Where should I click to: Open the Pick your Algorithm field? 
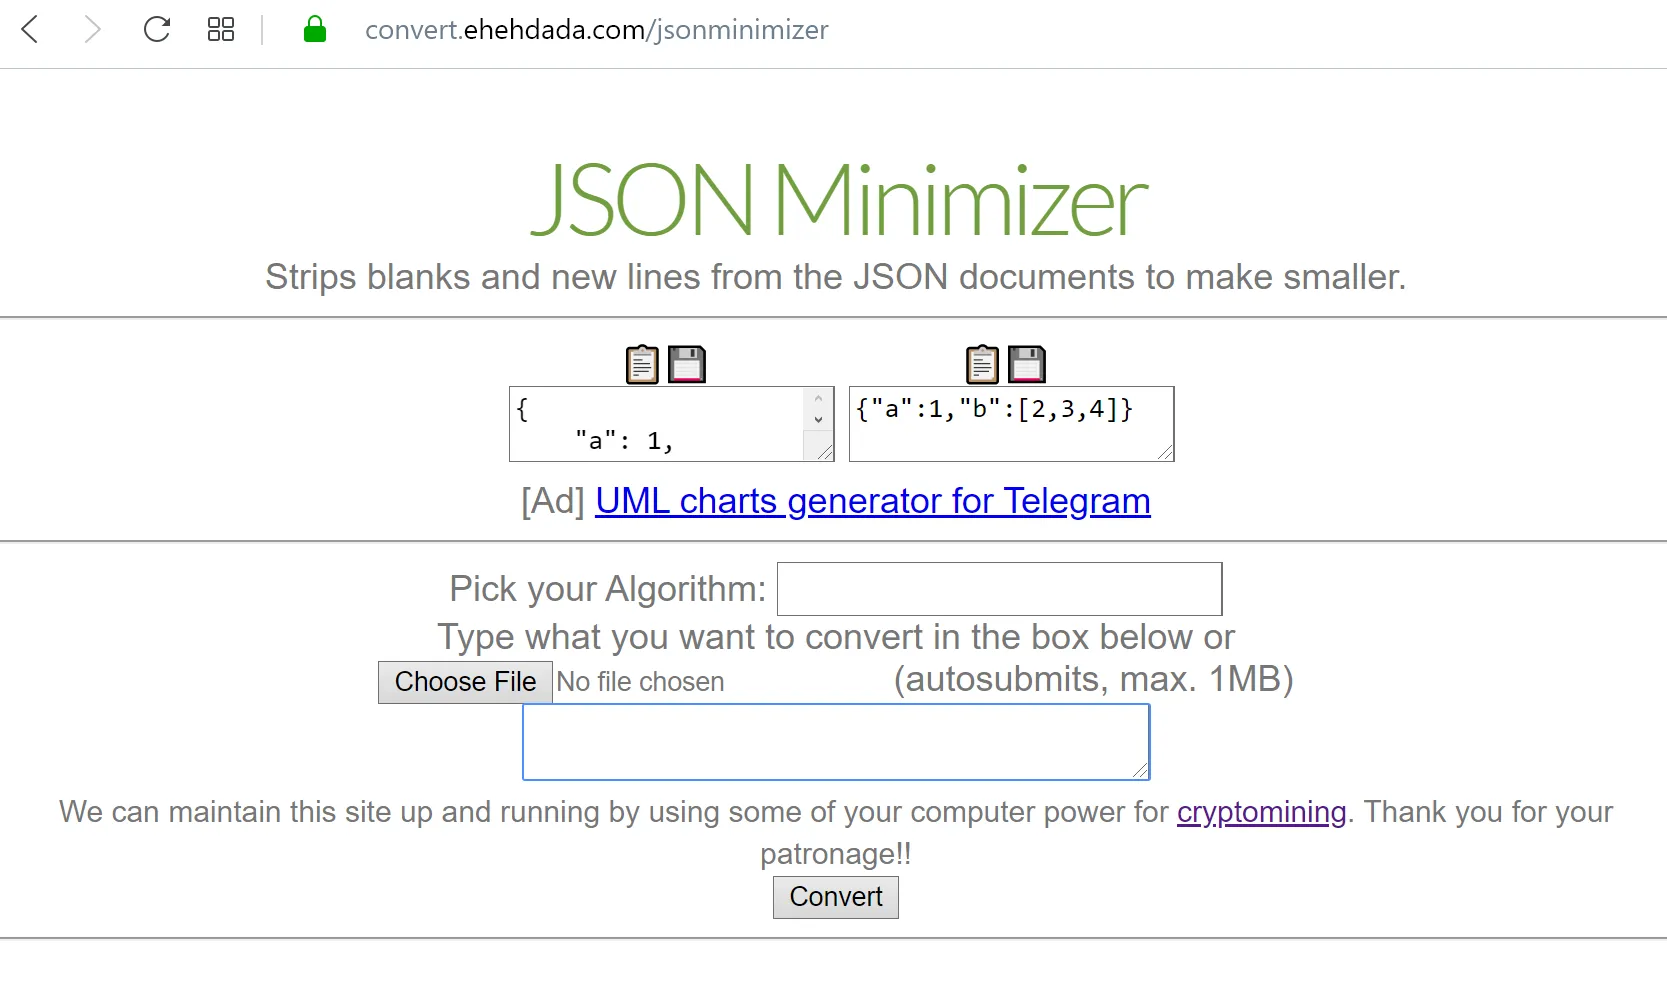[999, 589]
